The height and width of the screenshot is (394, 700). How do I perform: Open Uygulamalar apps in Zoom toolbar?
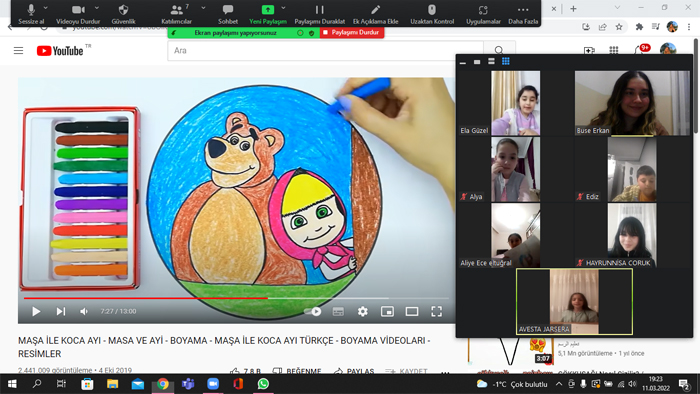pyautogui.click(x=483, y=13)
